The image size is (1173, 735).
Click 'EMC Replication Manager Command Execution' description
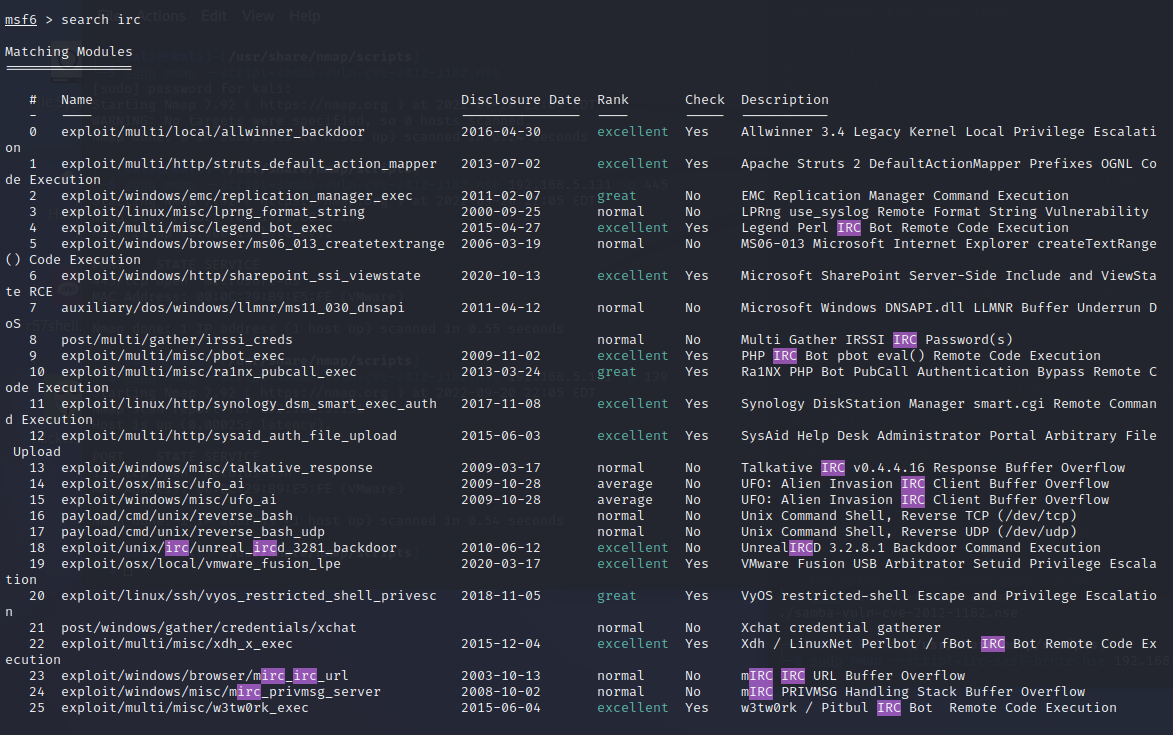904,196
